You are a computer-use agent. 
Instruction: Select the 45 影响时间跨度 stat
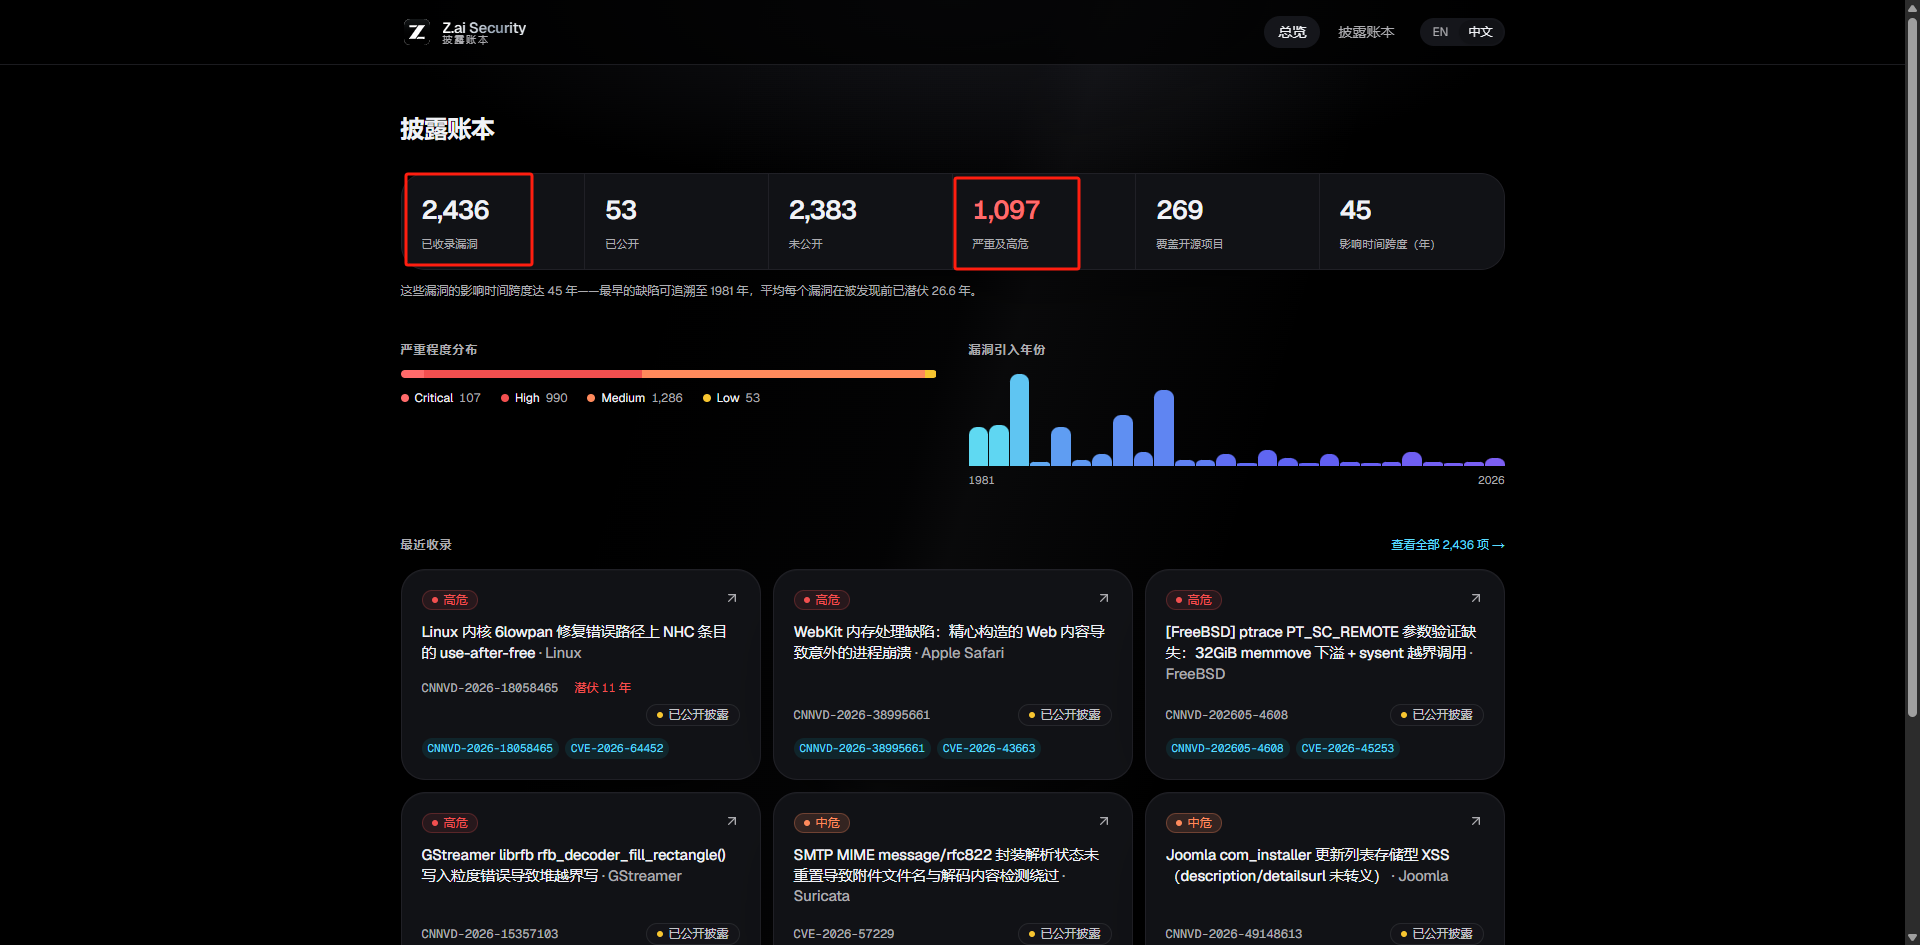pyautogui.click(x=1411, y=221)
